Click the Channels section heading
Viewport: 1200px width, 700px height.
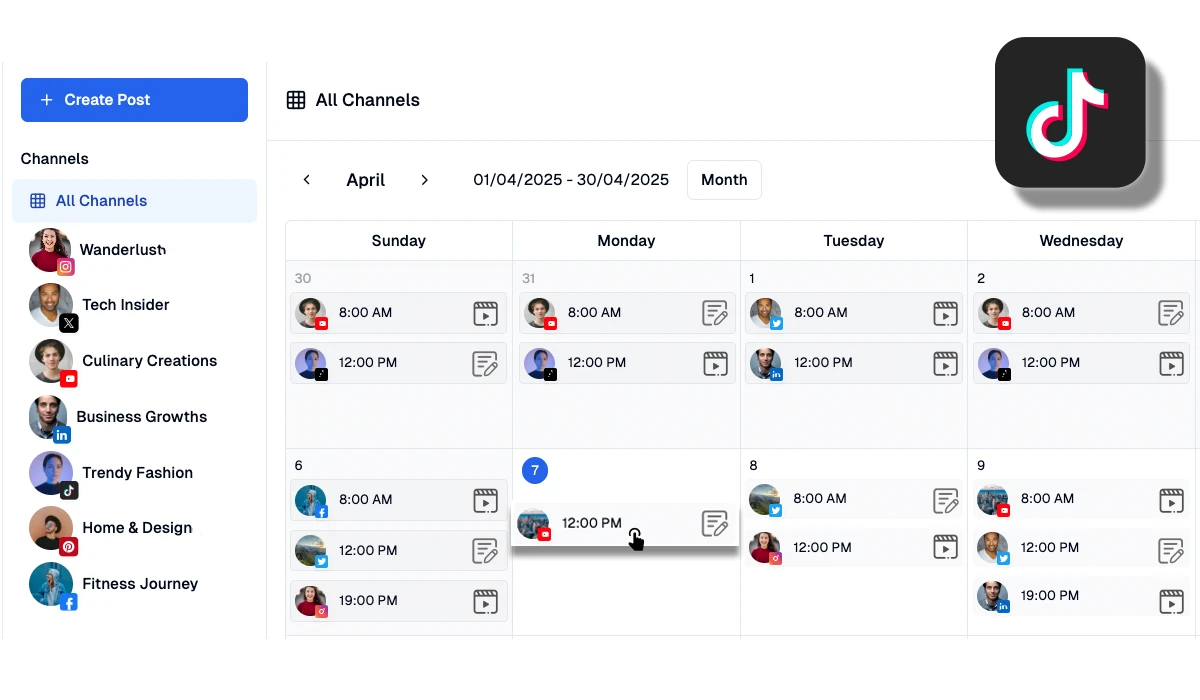point(55,159)
